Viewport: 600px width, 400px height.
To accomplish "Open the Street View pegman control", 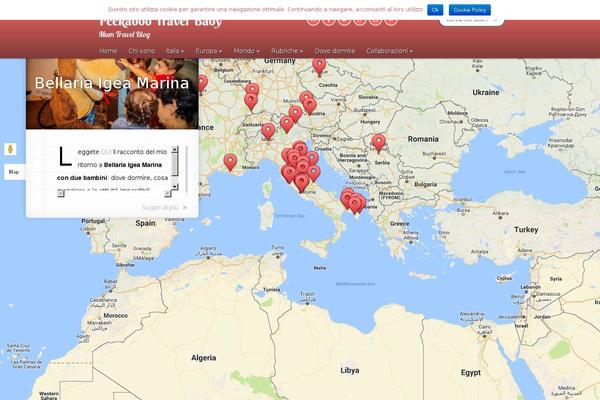I will pos(10,149).
